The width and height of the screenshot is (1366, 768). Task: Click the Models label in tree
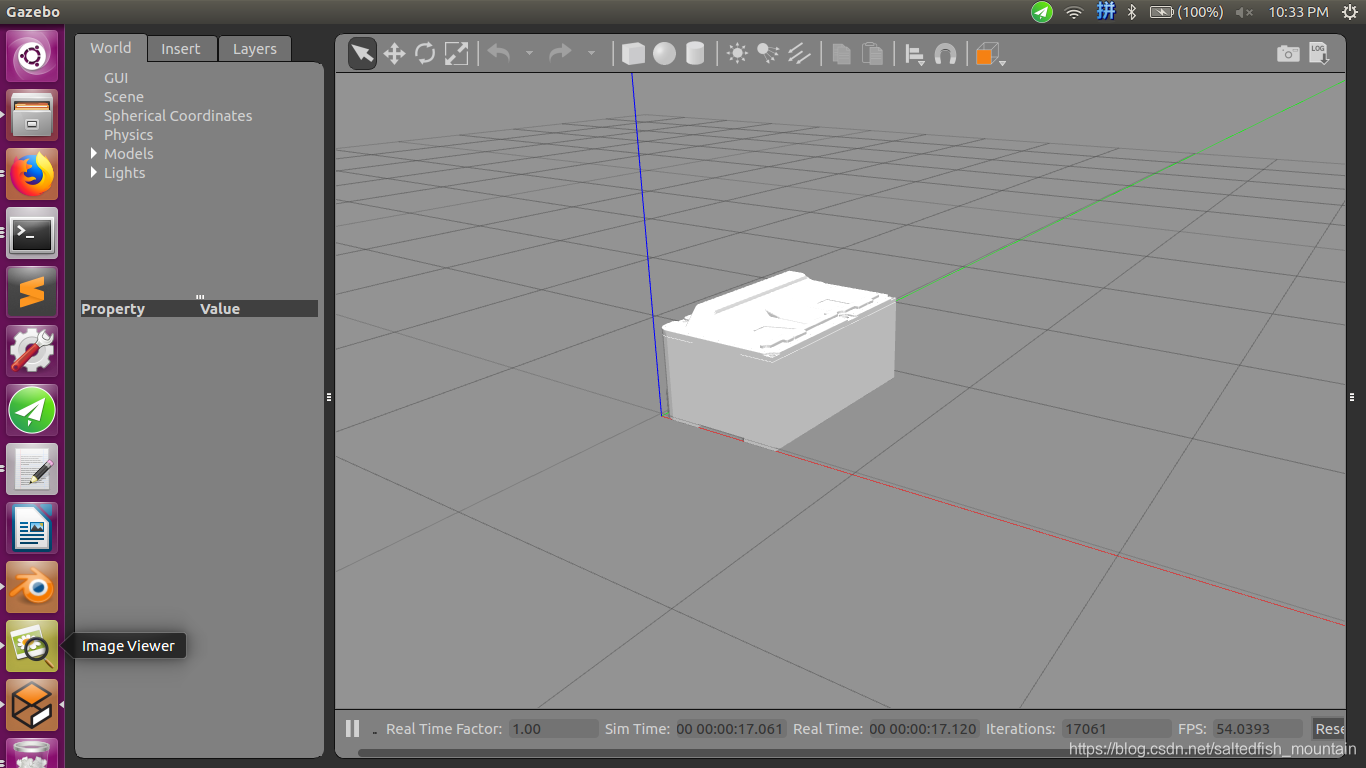(x=129, y=154)
